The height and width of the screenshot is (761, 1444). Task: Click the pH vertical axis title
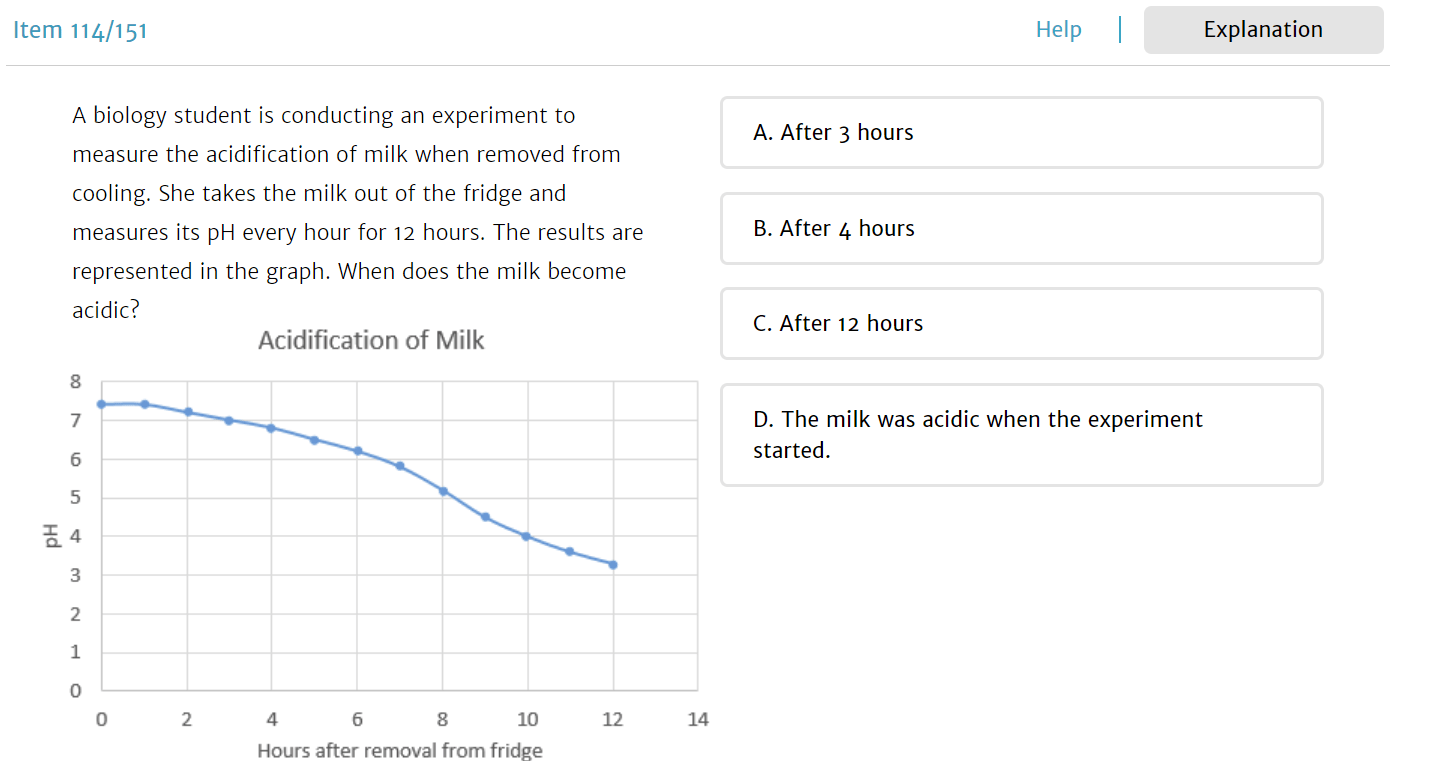coord(47,536)
